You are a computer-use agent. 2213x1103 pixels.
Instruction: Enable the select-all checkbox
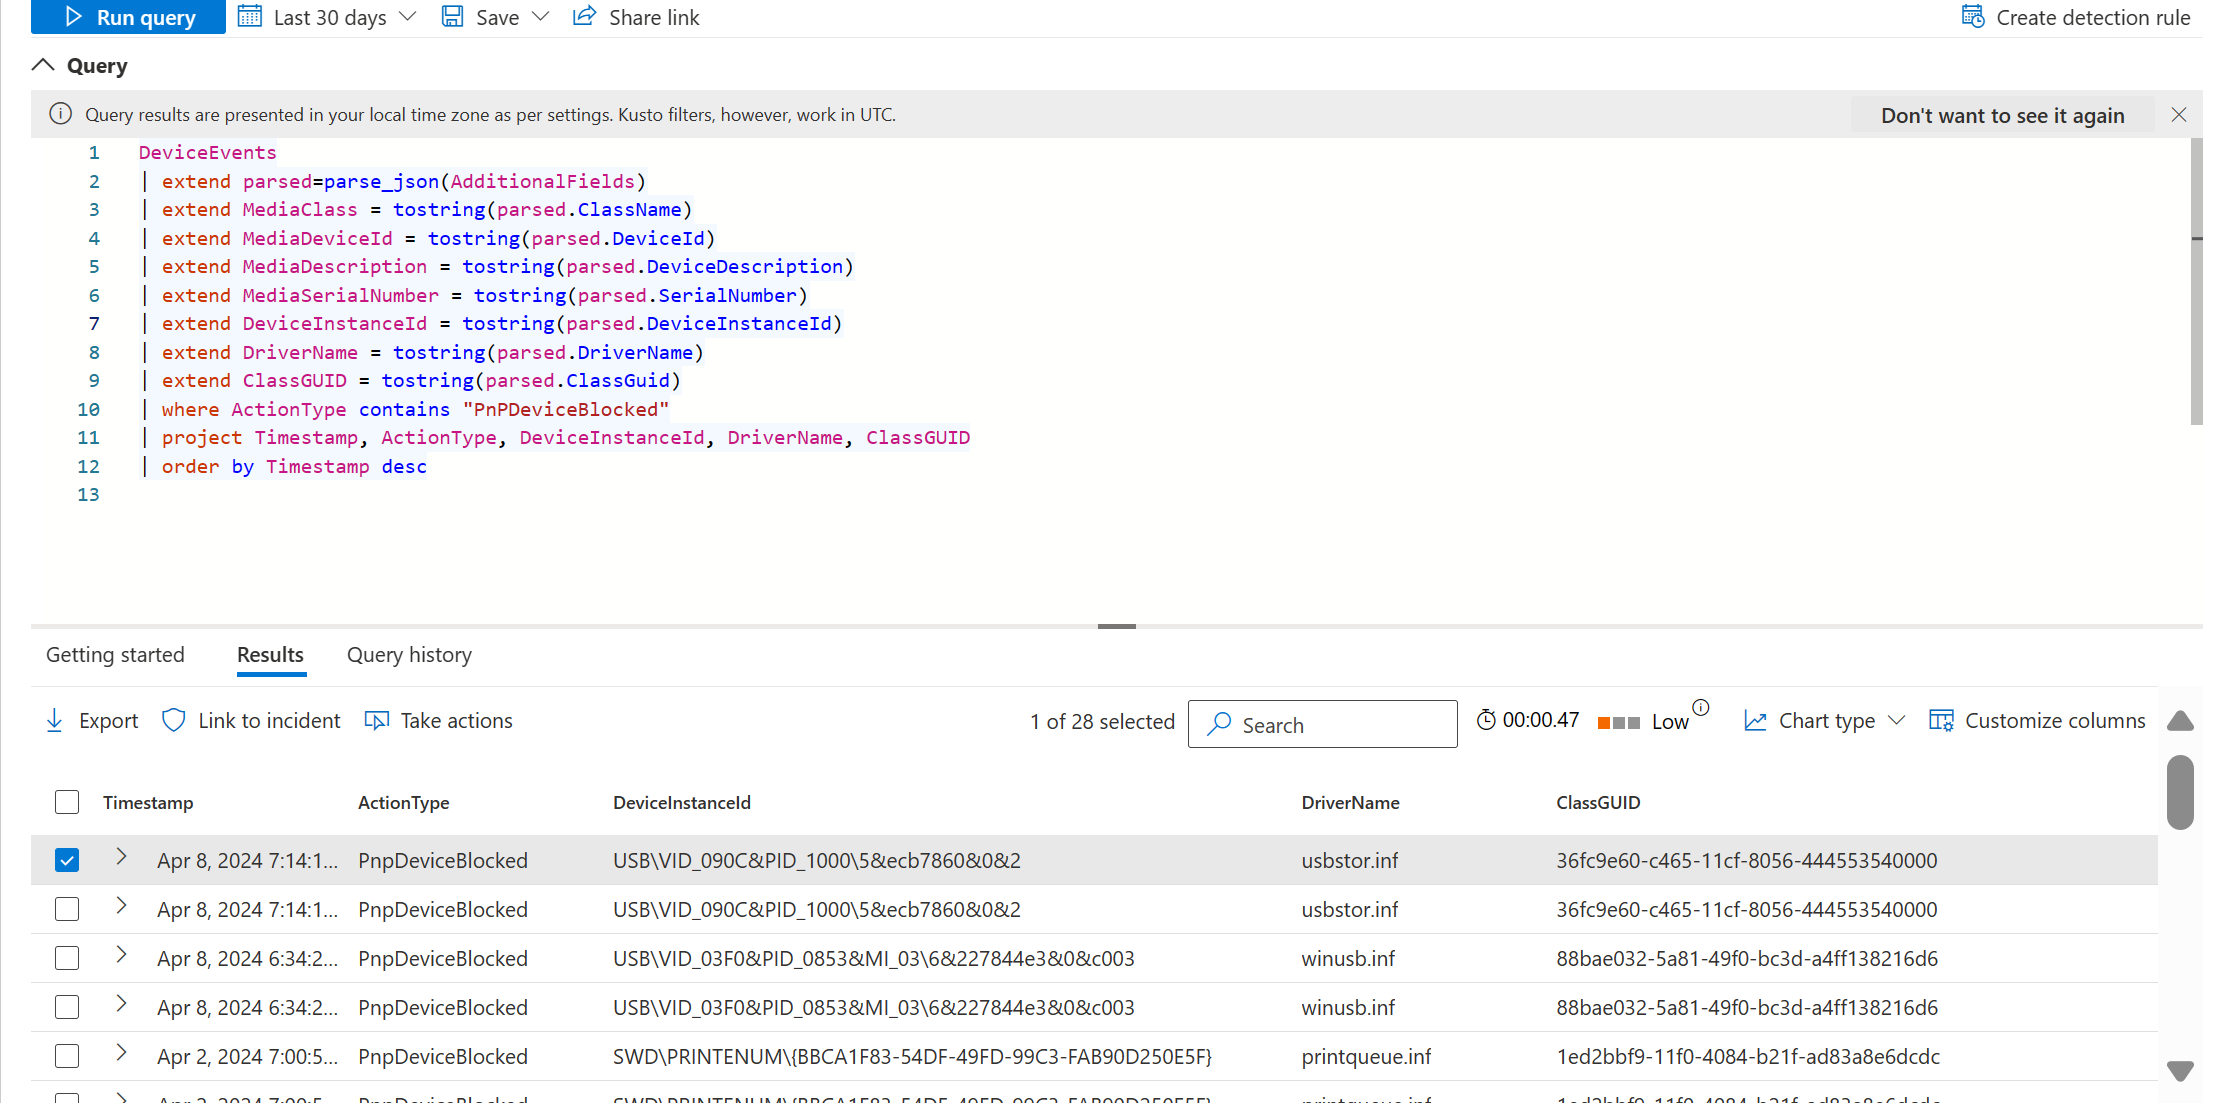(65, 801)
